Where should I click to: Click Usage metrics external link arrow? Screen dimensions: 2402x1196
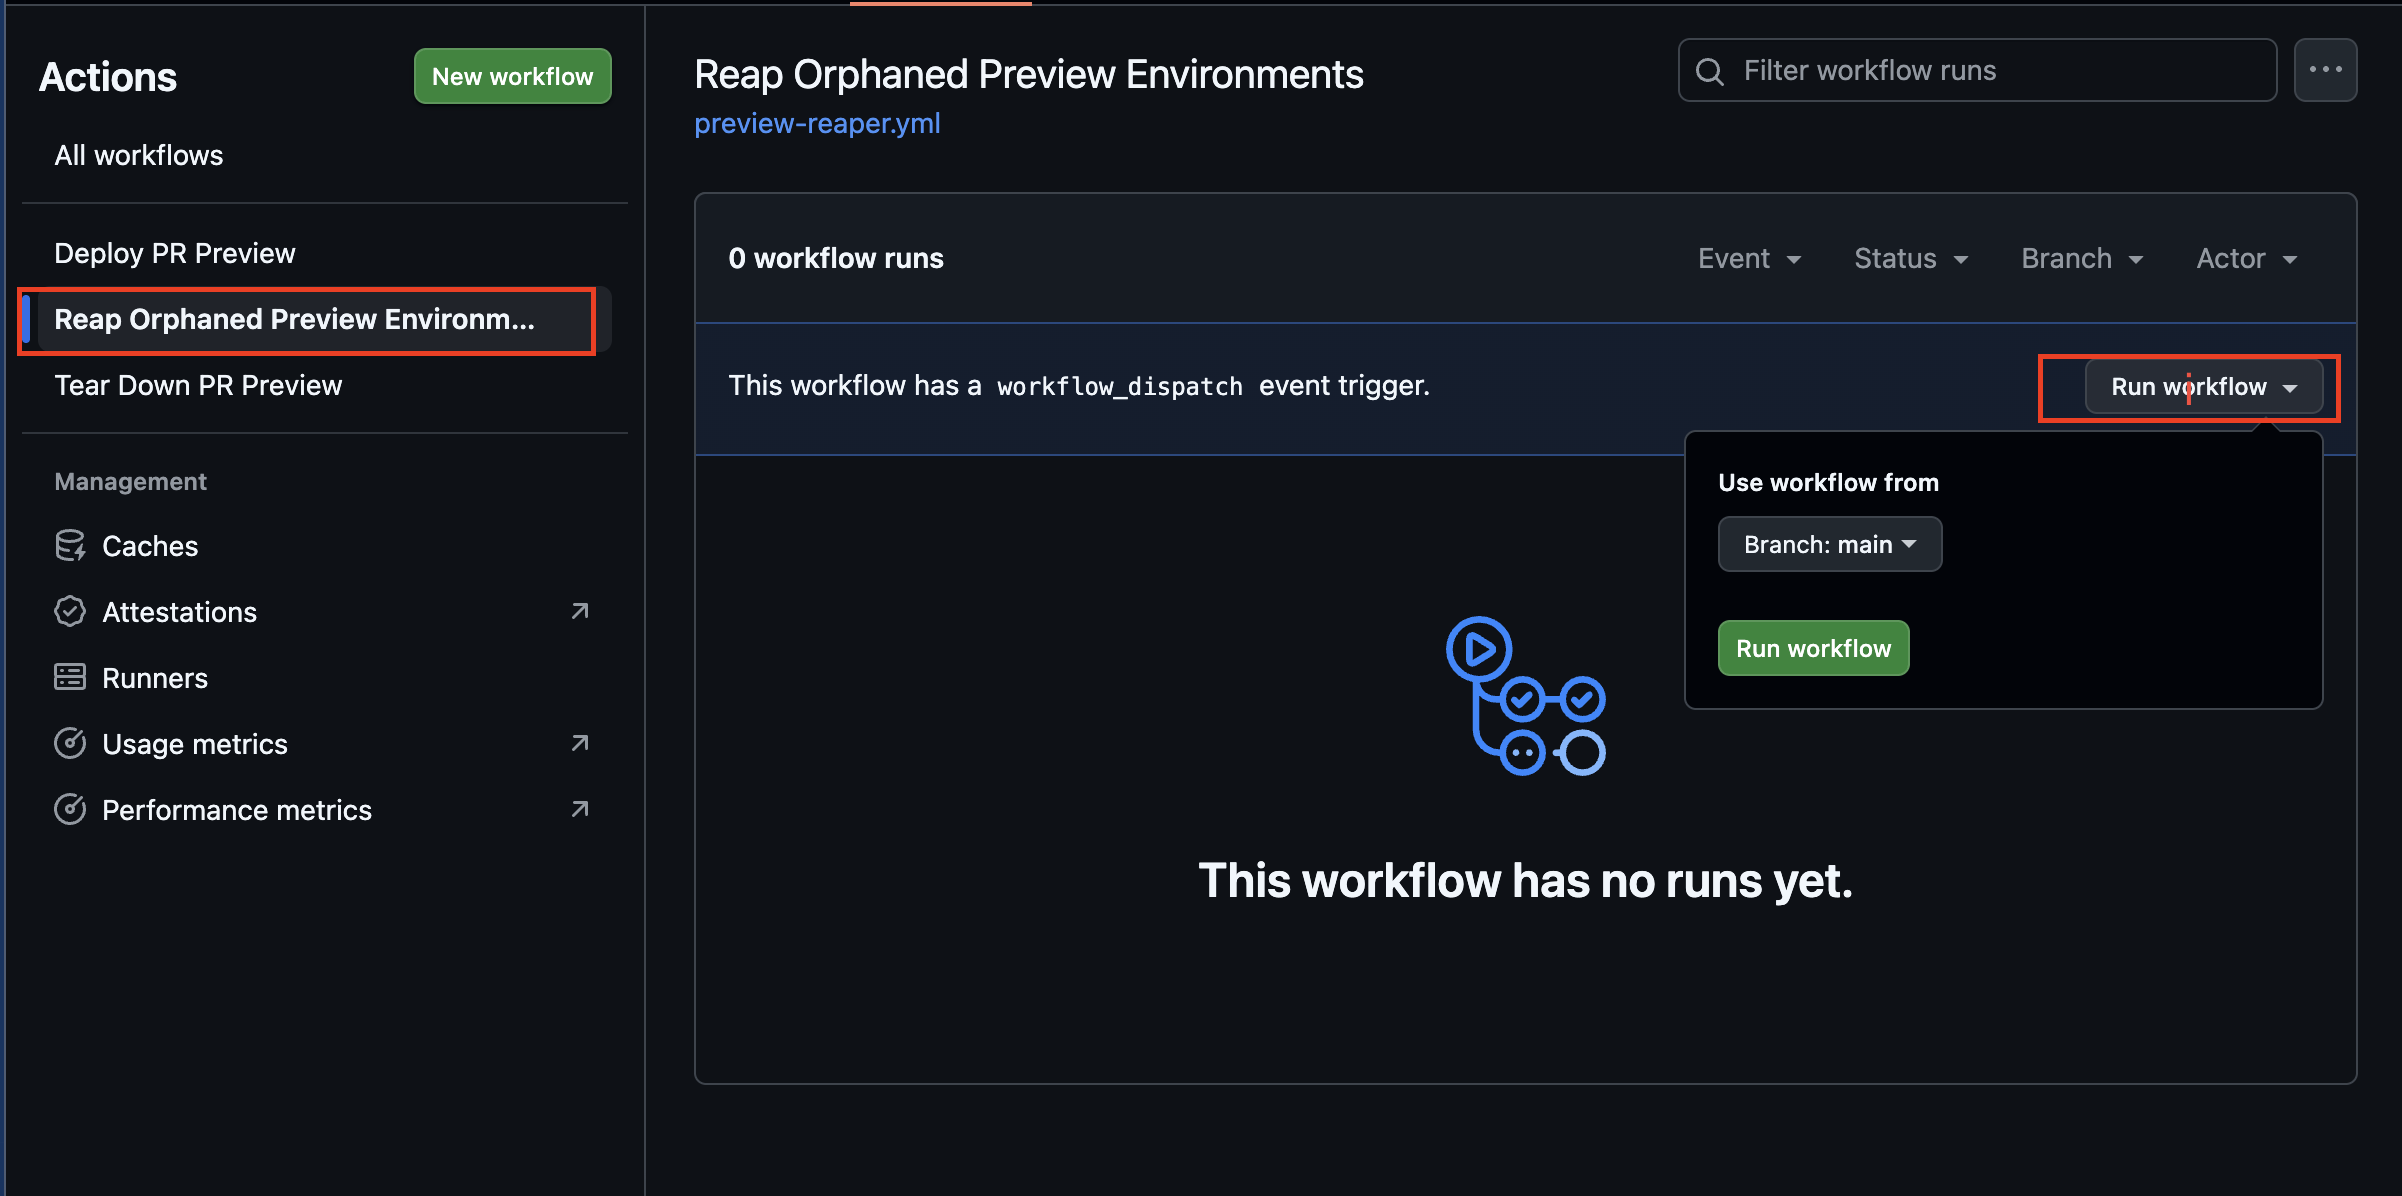(580, 743)
